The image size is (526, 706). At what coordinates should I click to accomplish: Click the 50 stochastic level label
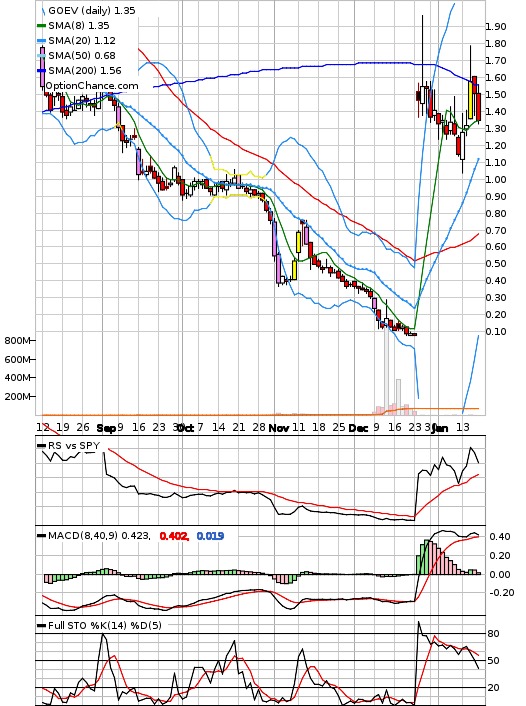coord(494,661)
